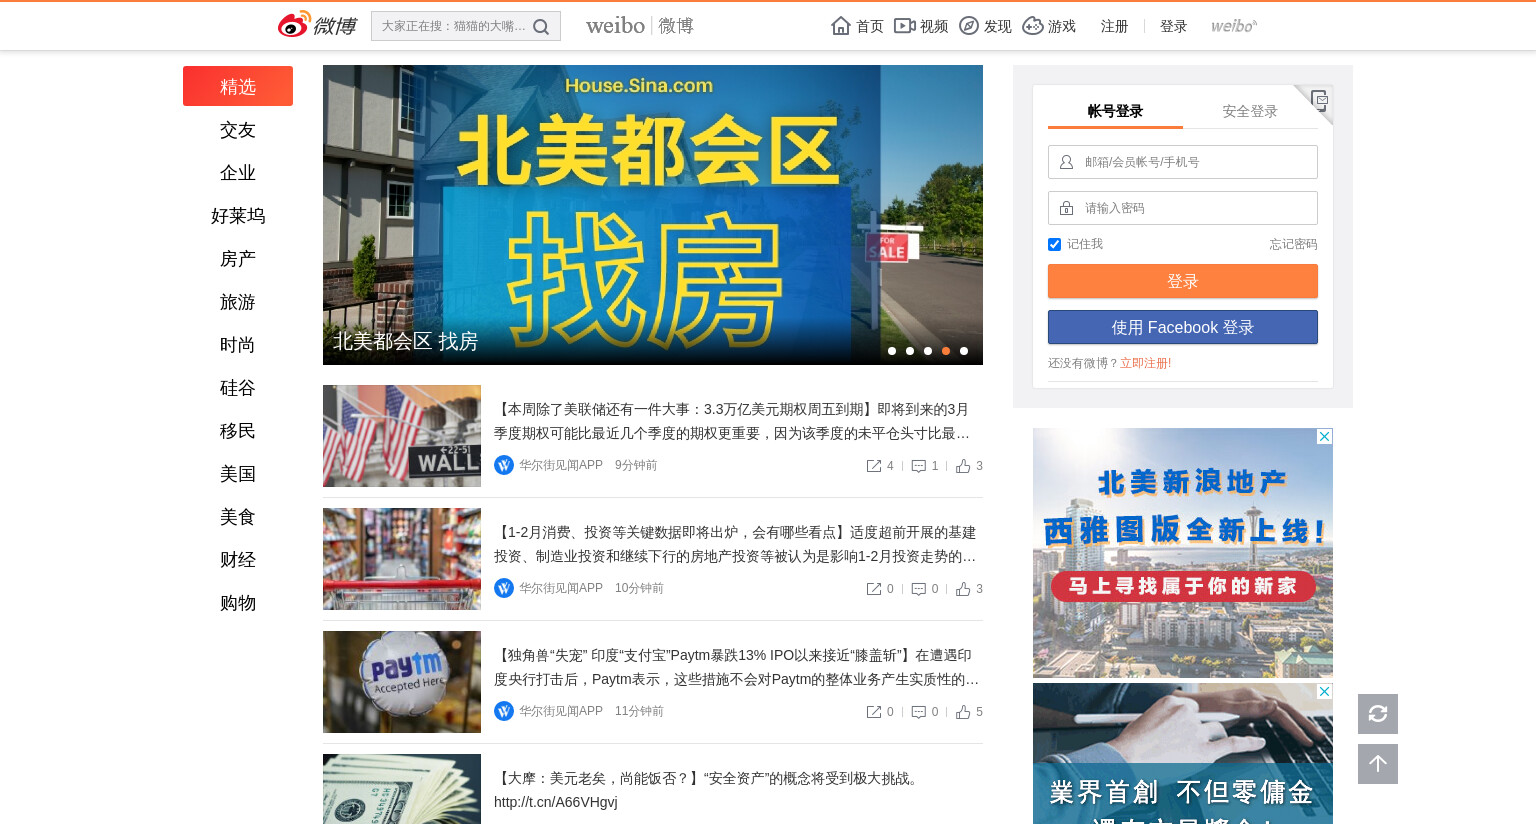Close the 北美新浪地产 ad
Viewport: 1536px width, 824px height.
(1324, 437)
